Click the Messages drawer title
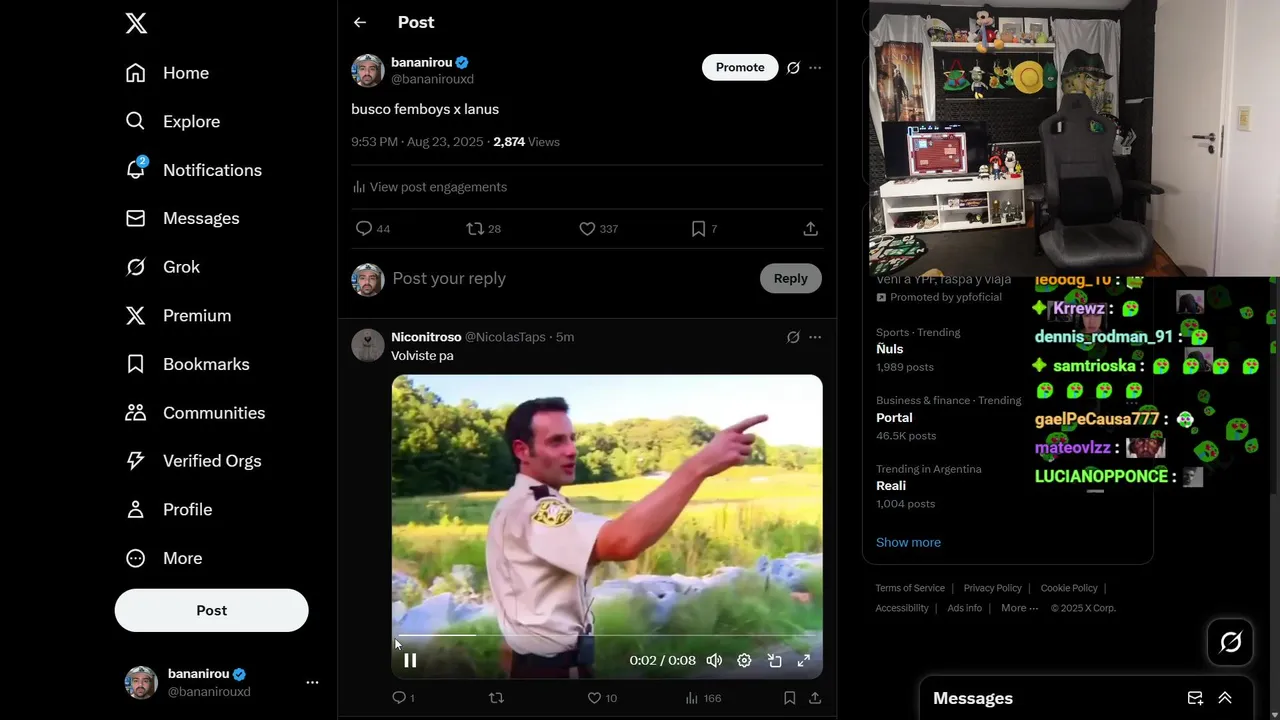1280x720 pixels. point(973,698)
